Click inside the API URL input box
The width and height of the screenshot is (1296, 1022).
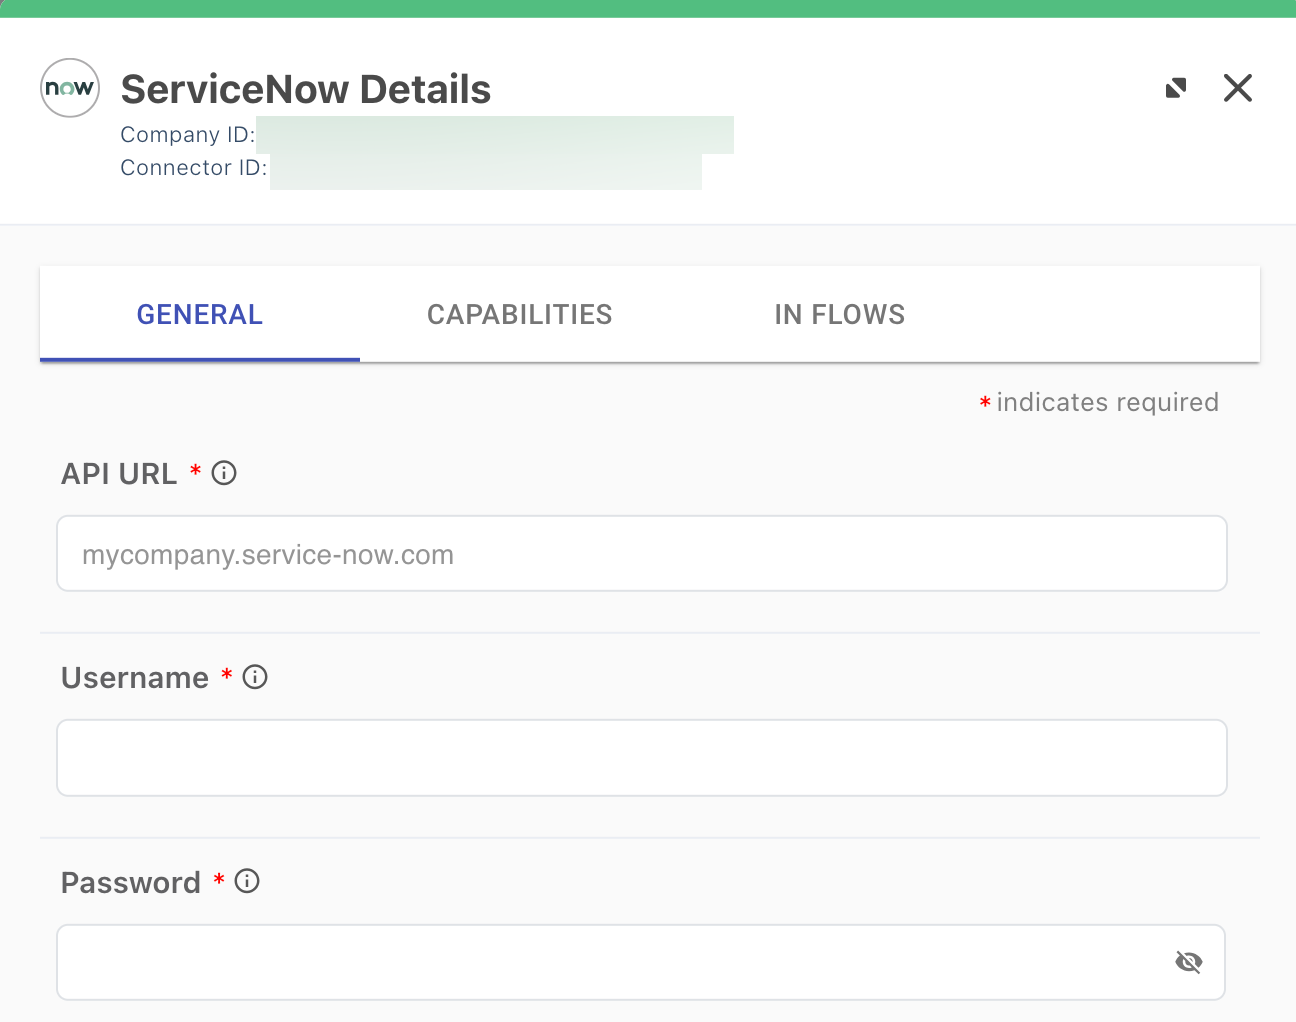point(641,553)
